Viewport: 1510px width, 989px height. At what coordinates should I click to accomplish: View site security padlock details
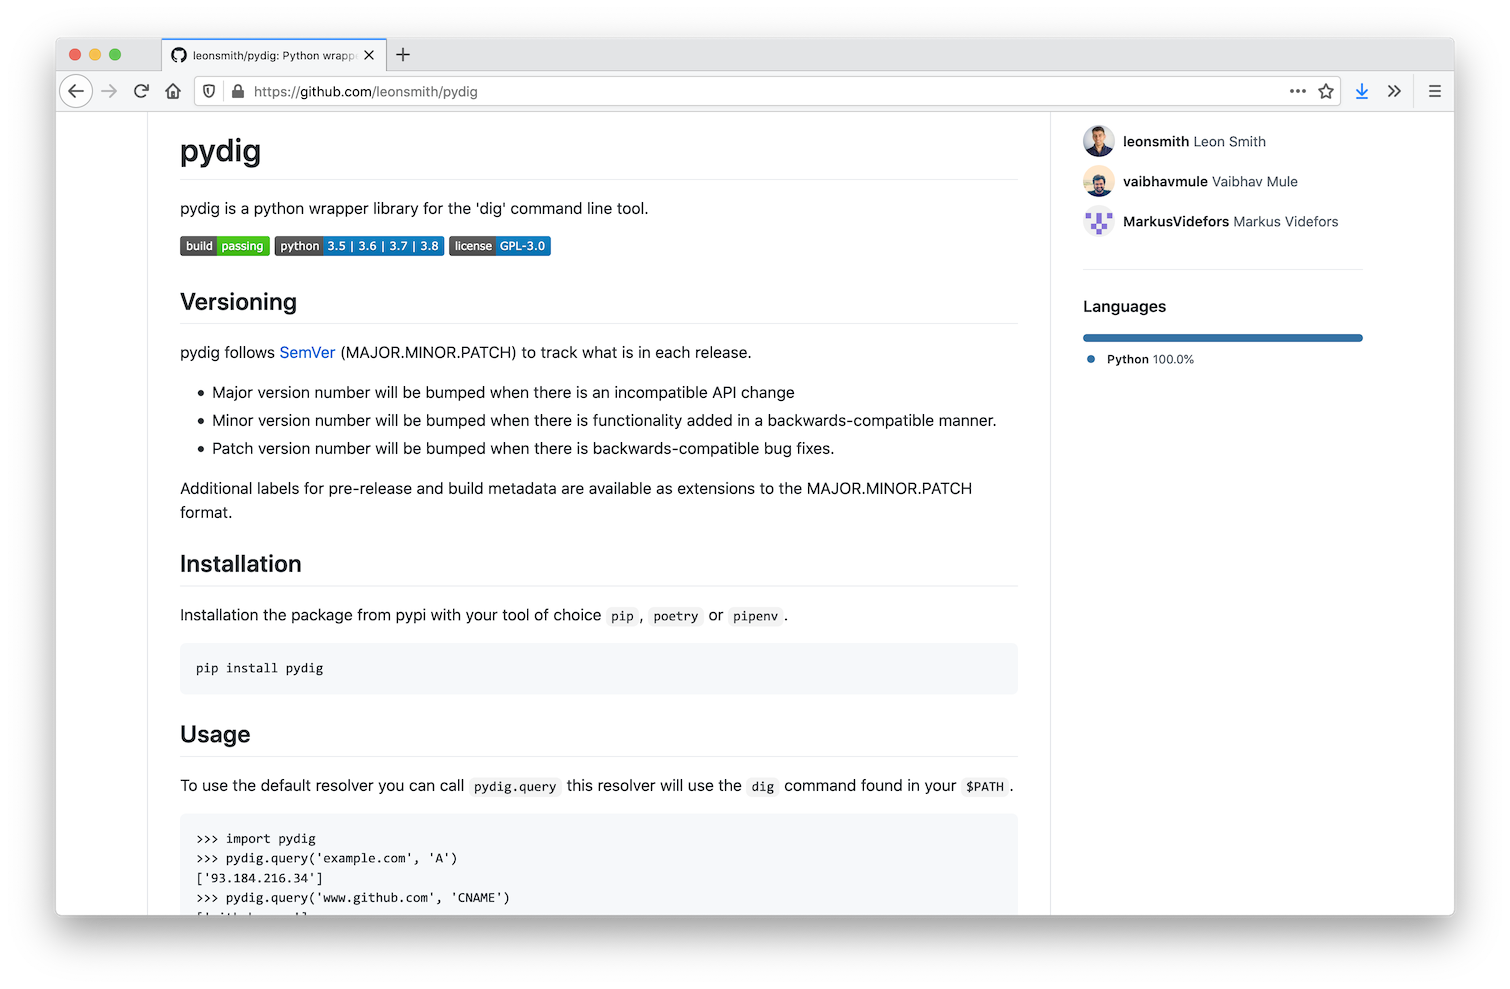[x=238, y=91]
